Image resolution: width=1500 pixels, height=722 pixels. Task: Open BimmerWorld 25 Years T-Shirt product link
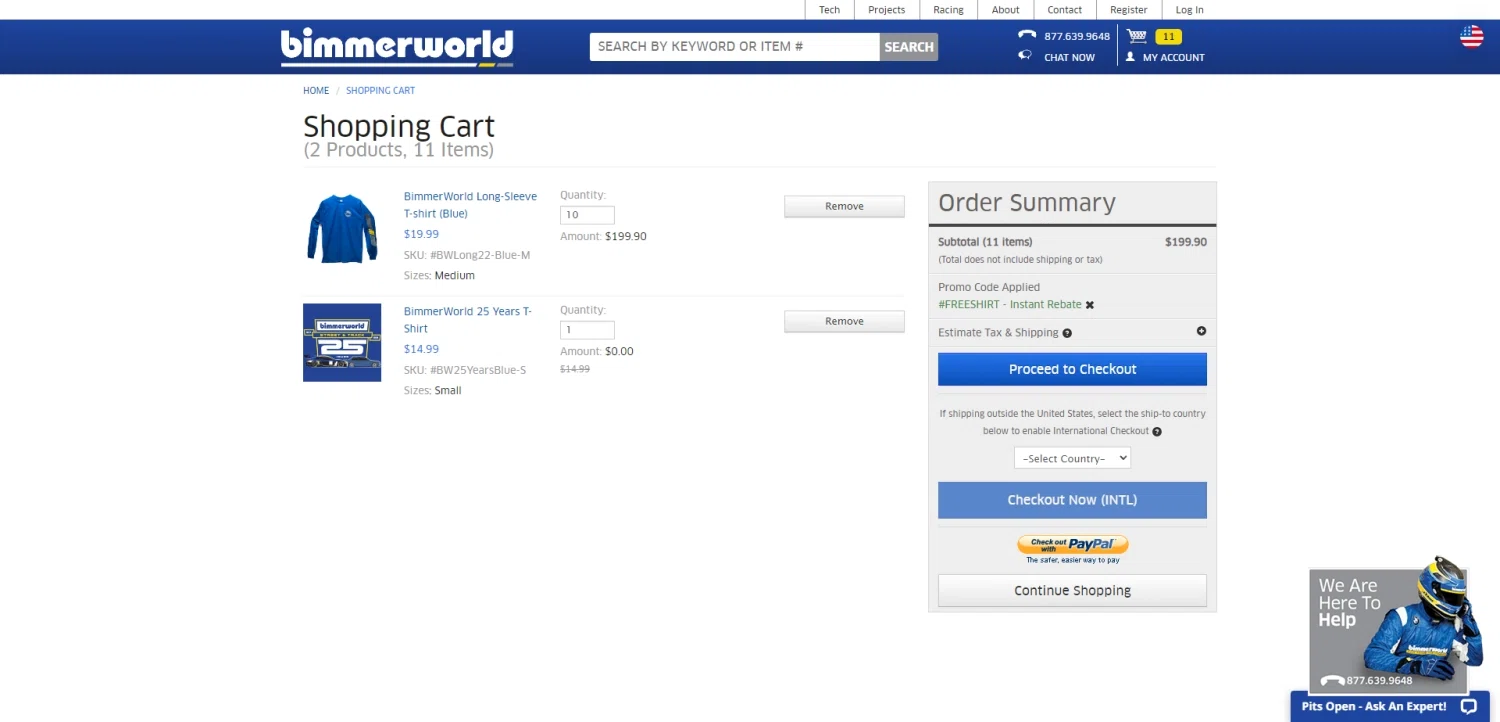(468, 320)
